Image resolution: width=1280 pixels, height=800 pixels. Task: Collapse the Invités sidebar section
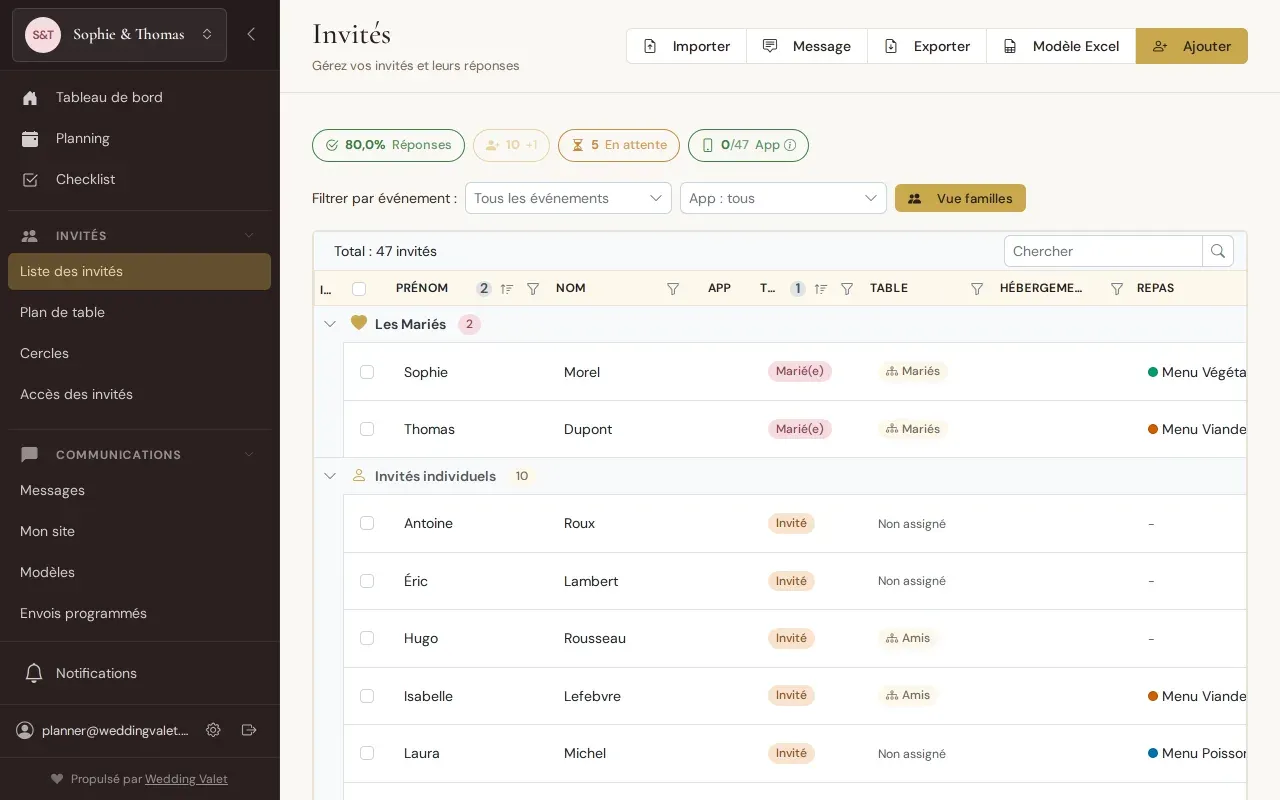tap(249, 236)
